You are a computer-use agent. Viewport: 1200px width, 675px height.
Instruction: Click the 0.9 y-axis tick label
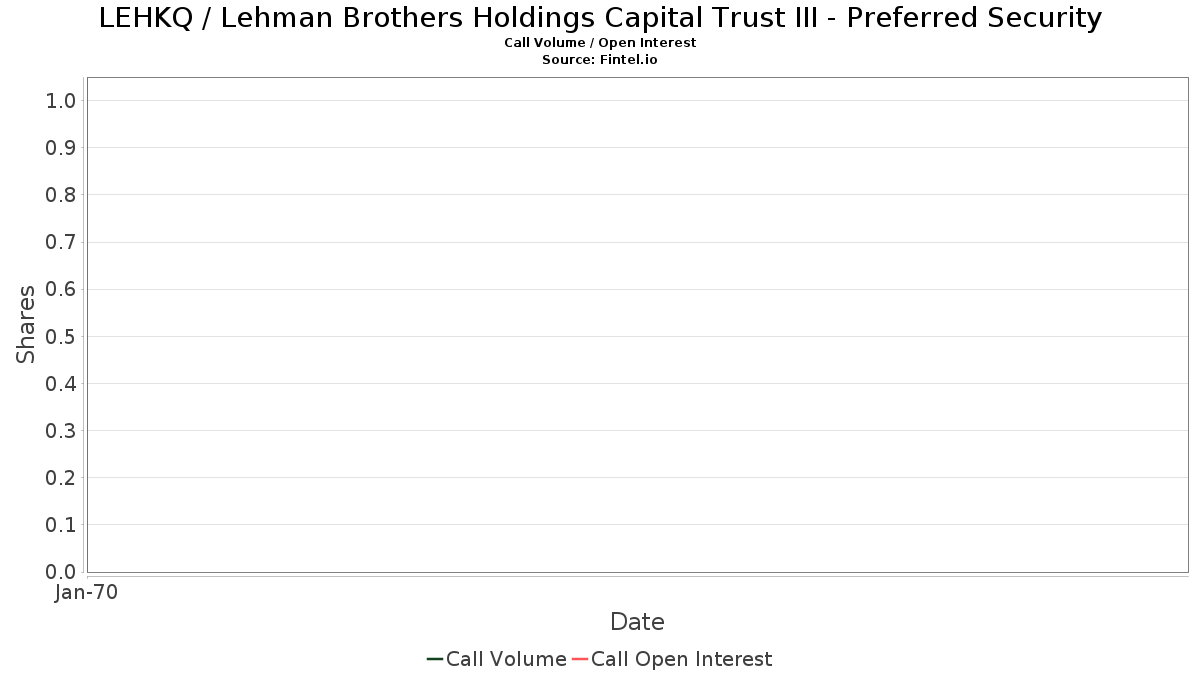[61, 148]
